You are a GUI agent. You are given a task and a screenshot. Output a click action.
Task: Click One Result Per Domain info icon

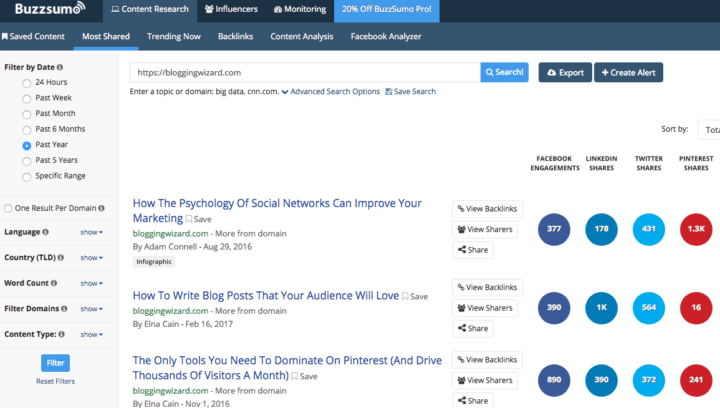(101, 208)
